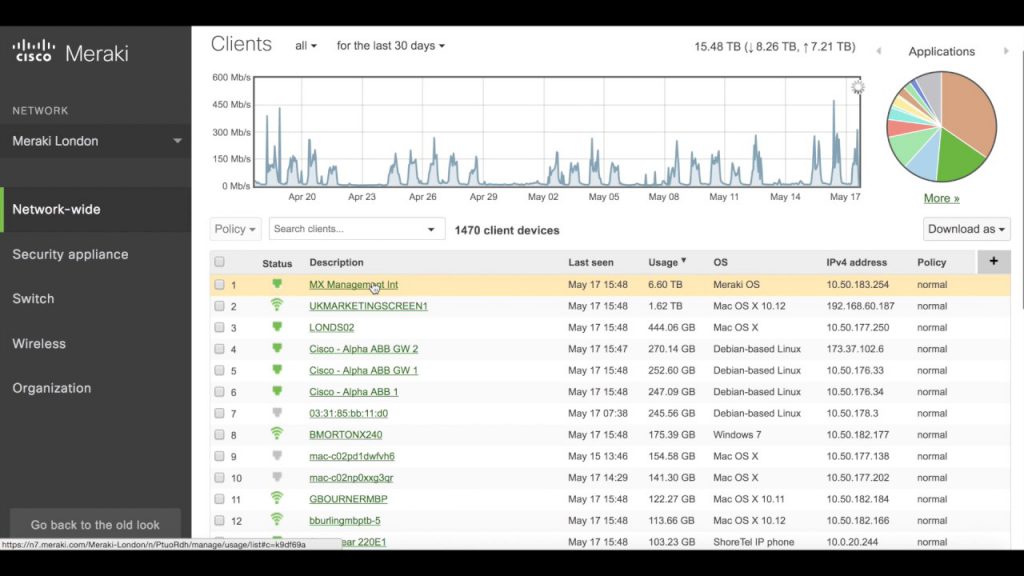Toggle the select-all clients checkbox
Viewport: 1024px width, 576px height.
[x=219, y=262]
